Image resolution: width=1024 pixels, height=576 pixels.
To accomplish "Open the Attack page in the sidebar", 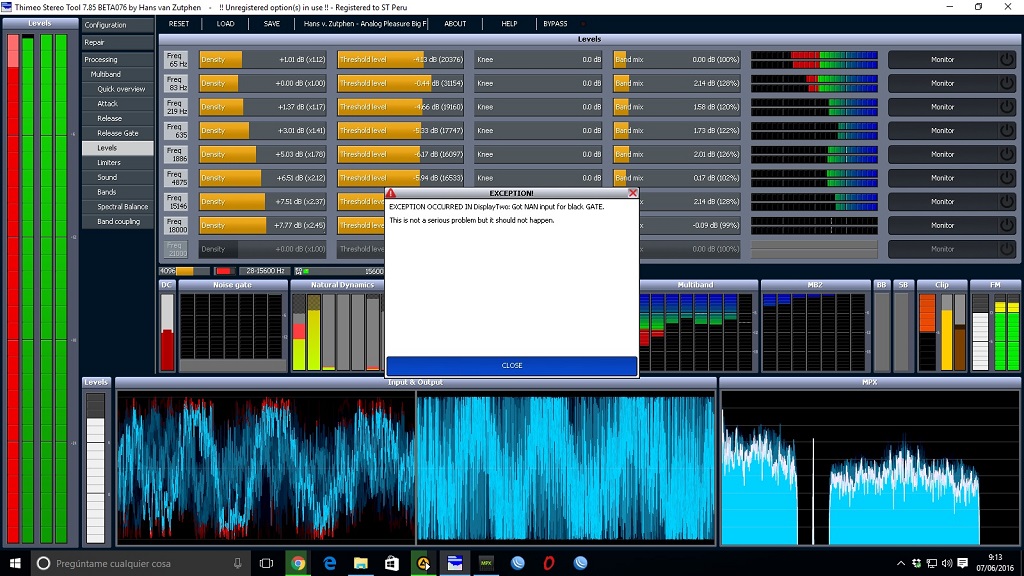I will (118, 104).
